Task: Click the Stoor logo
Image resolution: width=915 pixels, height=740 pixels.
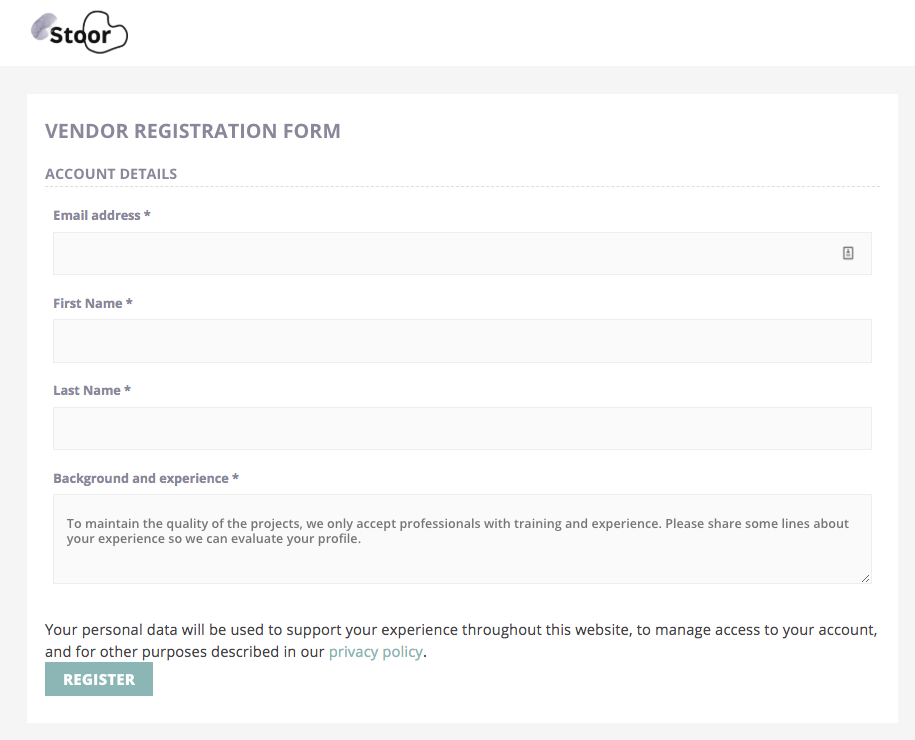Action: 79,32
